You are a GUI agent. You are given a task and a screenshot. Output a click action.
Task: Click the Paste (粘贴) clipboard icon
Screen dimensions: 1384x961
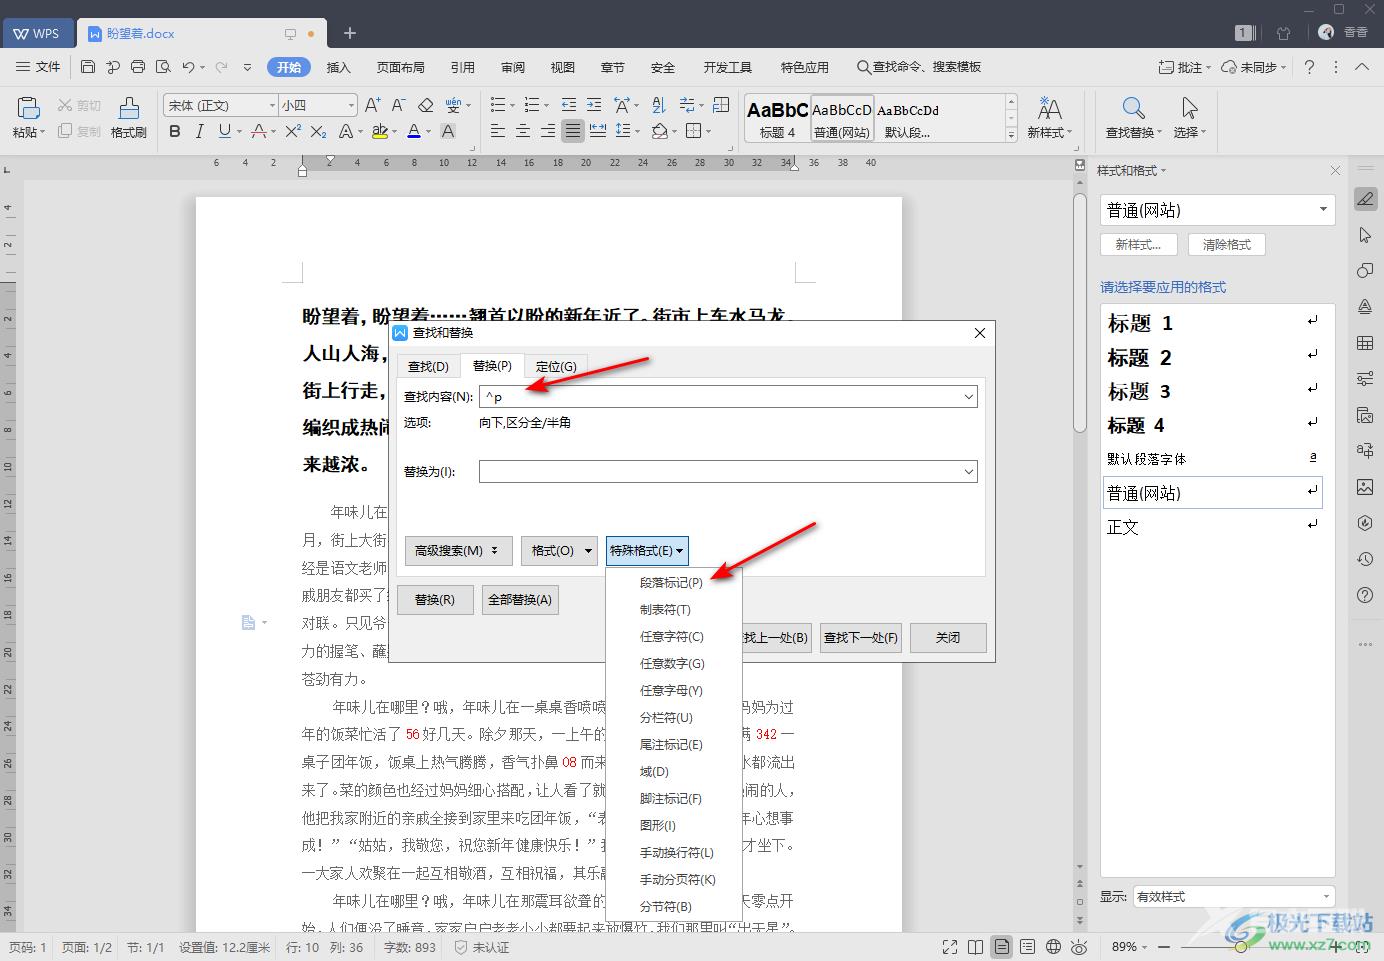28,109
